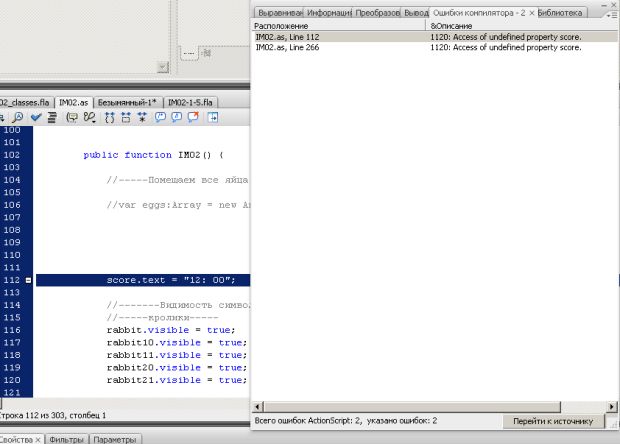This screenshot has width=620, height=444.
Task: Click the Строка 112 из 303 status text
Action: 52,415
